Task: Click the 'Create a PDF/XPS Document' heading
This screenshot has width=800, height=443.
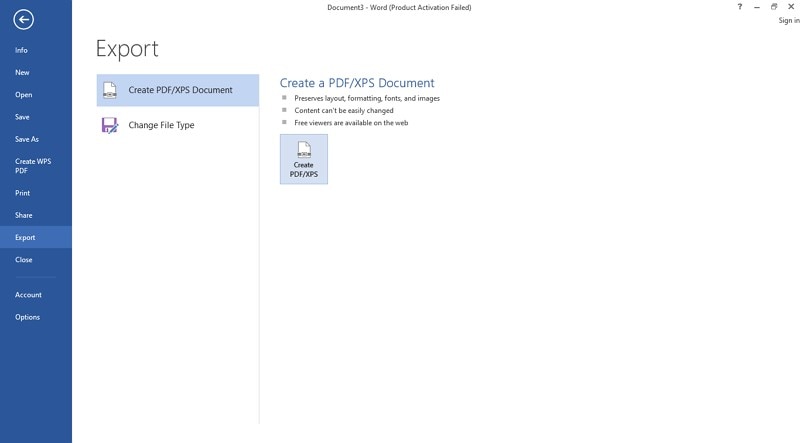Action: 357,83
